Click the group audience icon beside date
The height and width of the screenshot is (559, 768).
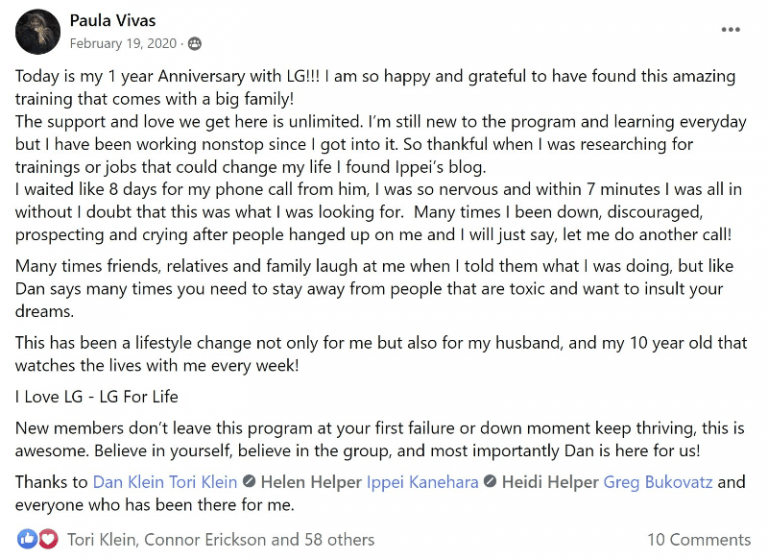point(194,44)
